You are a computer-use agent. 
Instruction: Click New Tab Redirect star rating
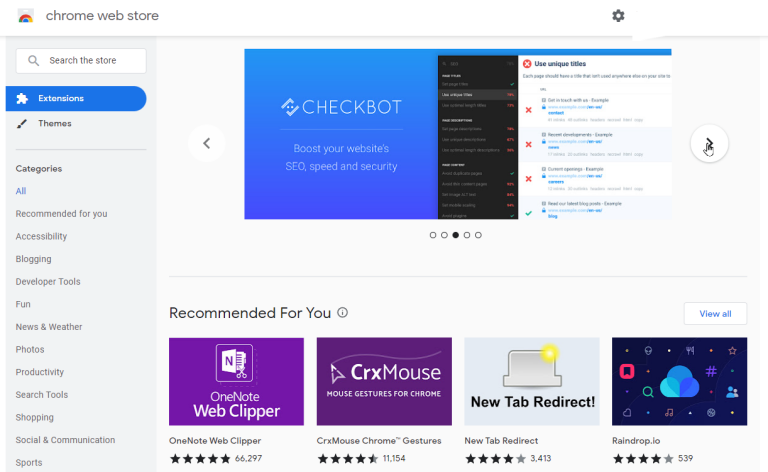click(495, 459)
